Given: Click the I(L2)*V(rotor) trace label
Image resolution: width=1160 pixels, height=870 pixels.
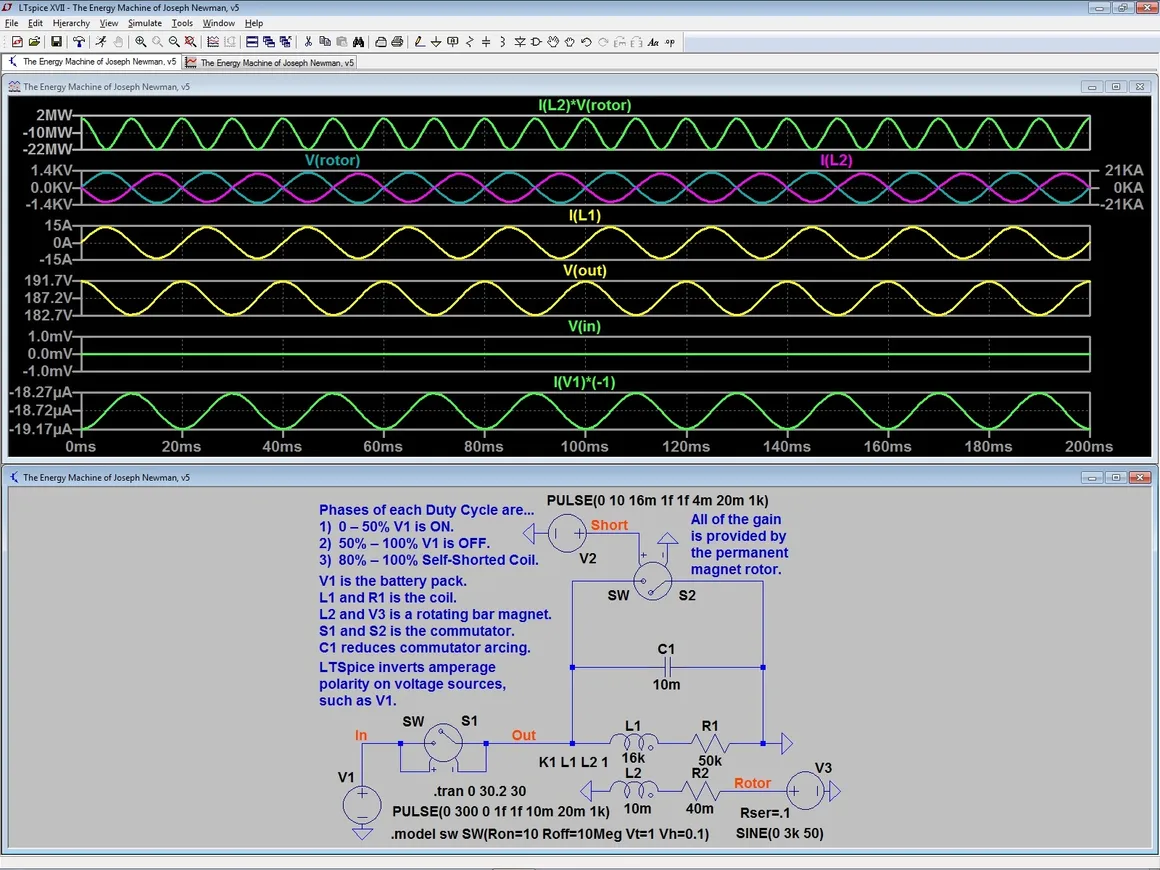Looking at the screenshot, I should pos(584,105).
